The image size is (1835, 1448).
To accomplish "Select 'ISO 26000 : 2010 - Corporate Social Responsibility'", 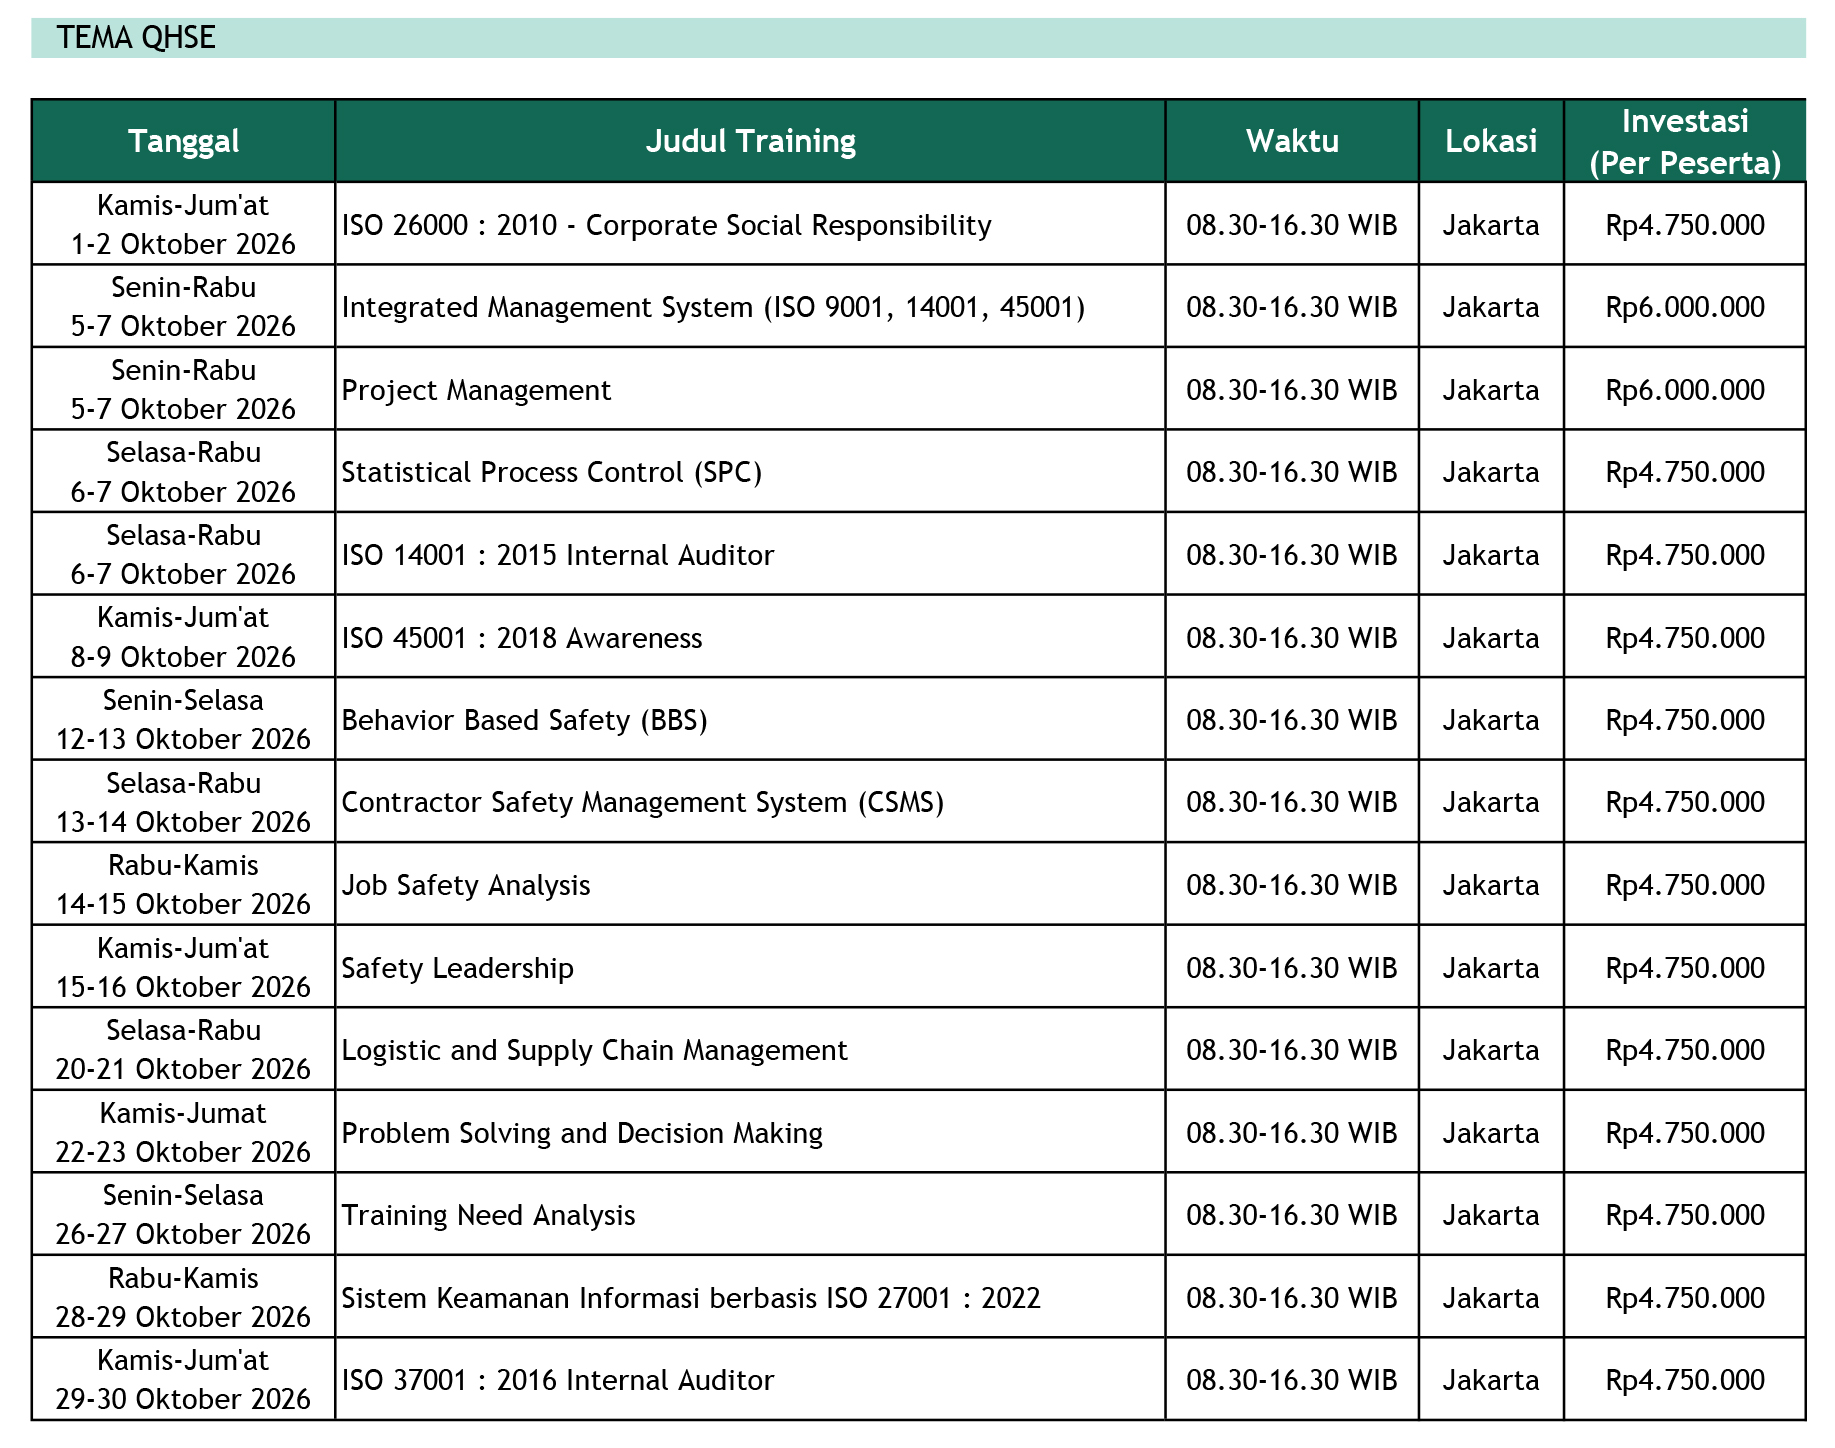I will pyautogui.click(x=667, y=225).
